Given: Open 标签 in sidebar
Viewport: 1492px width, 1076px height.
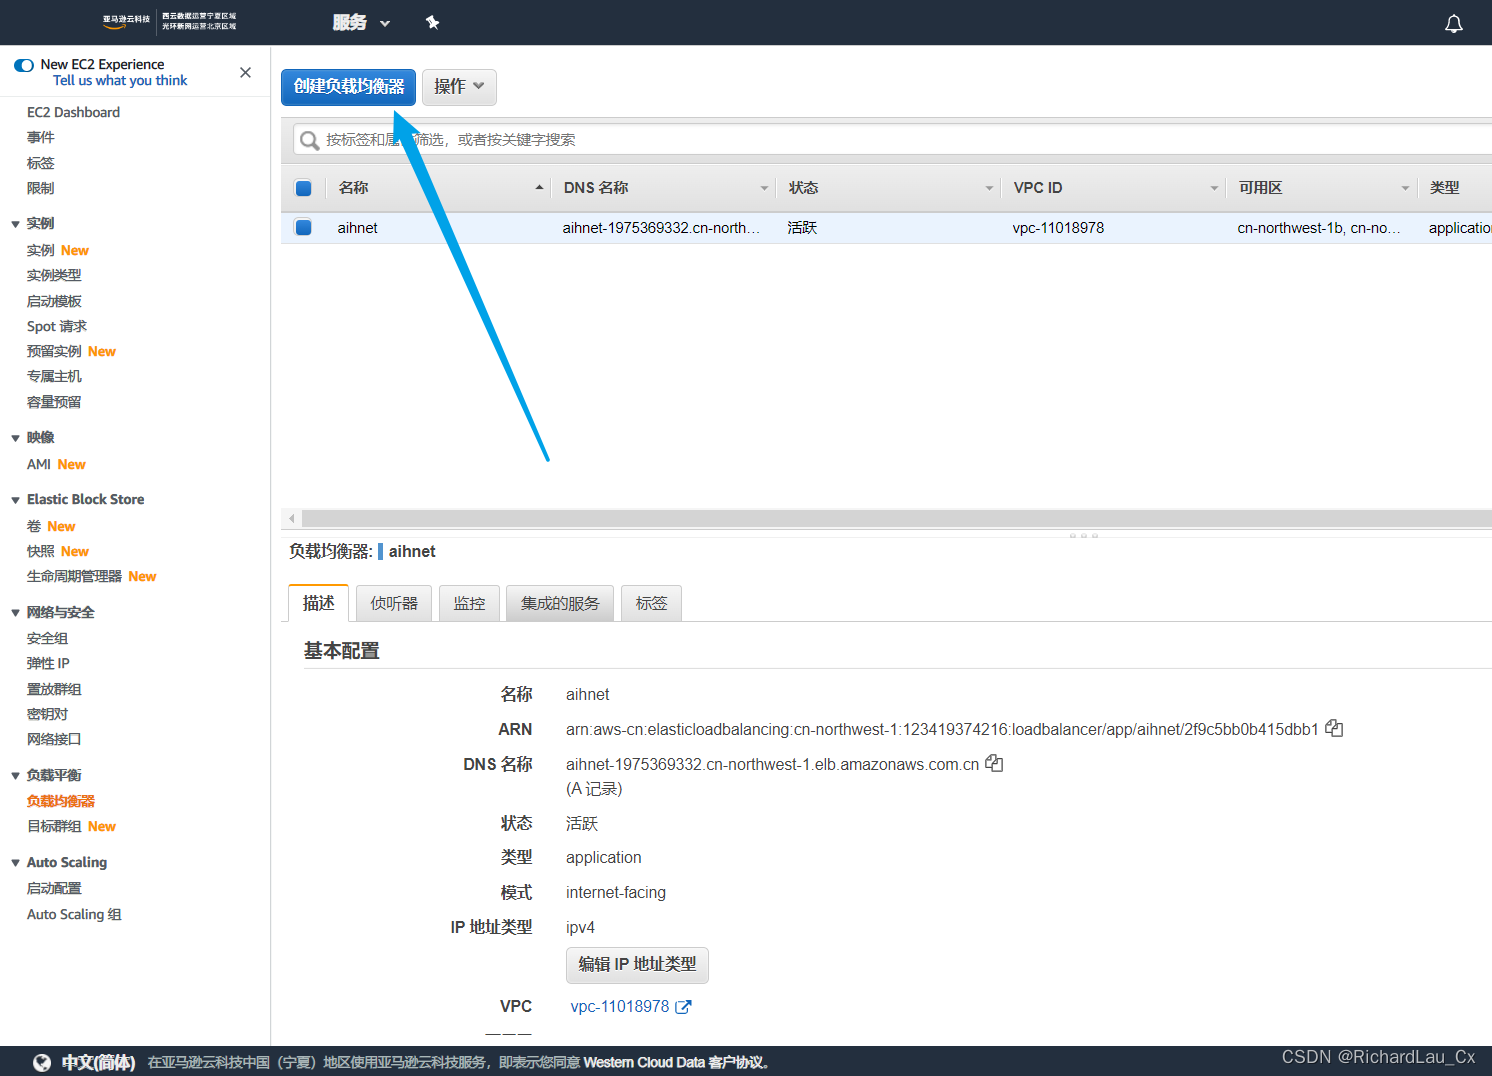Looking at the screenshot, I should pyautogui.click(x=41, y=163).
